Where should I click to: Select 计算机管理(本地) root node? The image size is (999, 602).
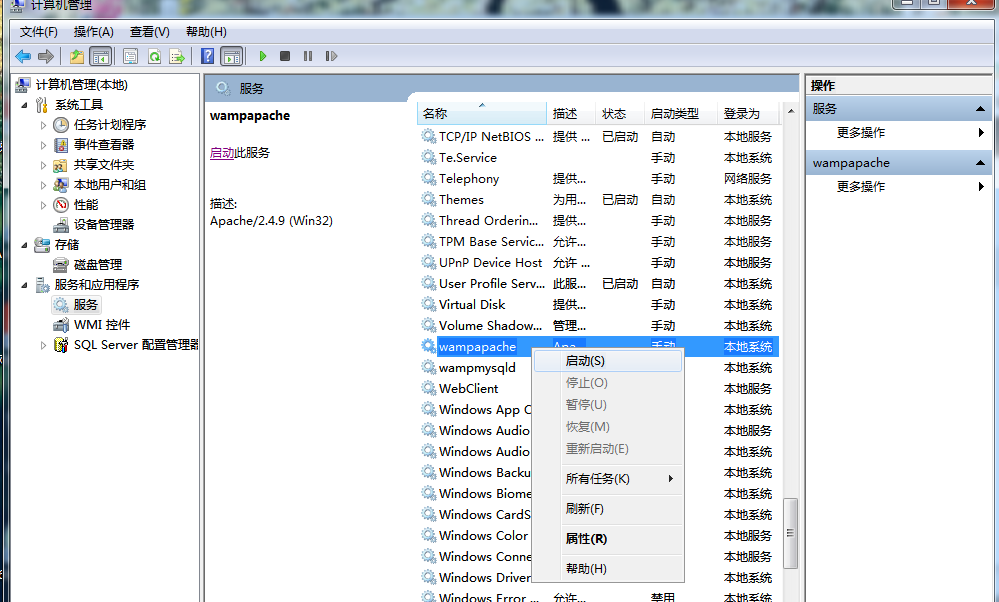click(82, 85)
